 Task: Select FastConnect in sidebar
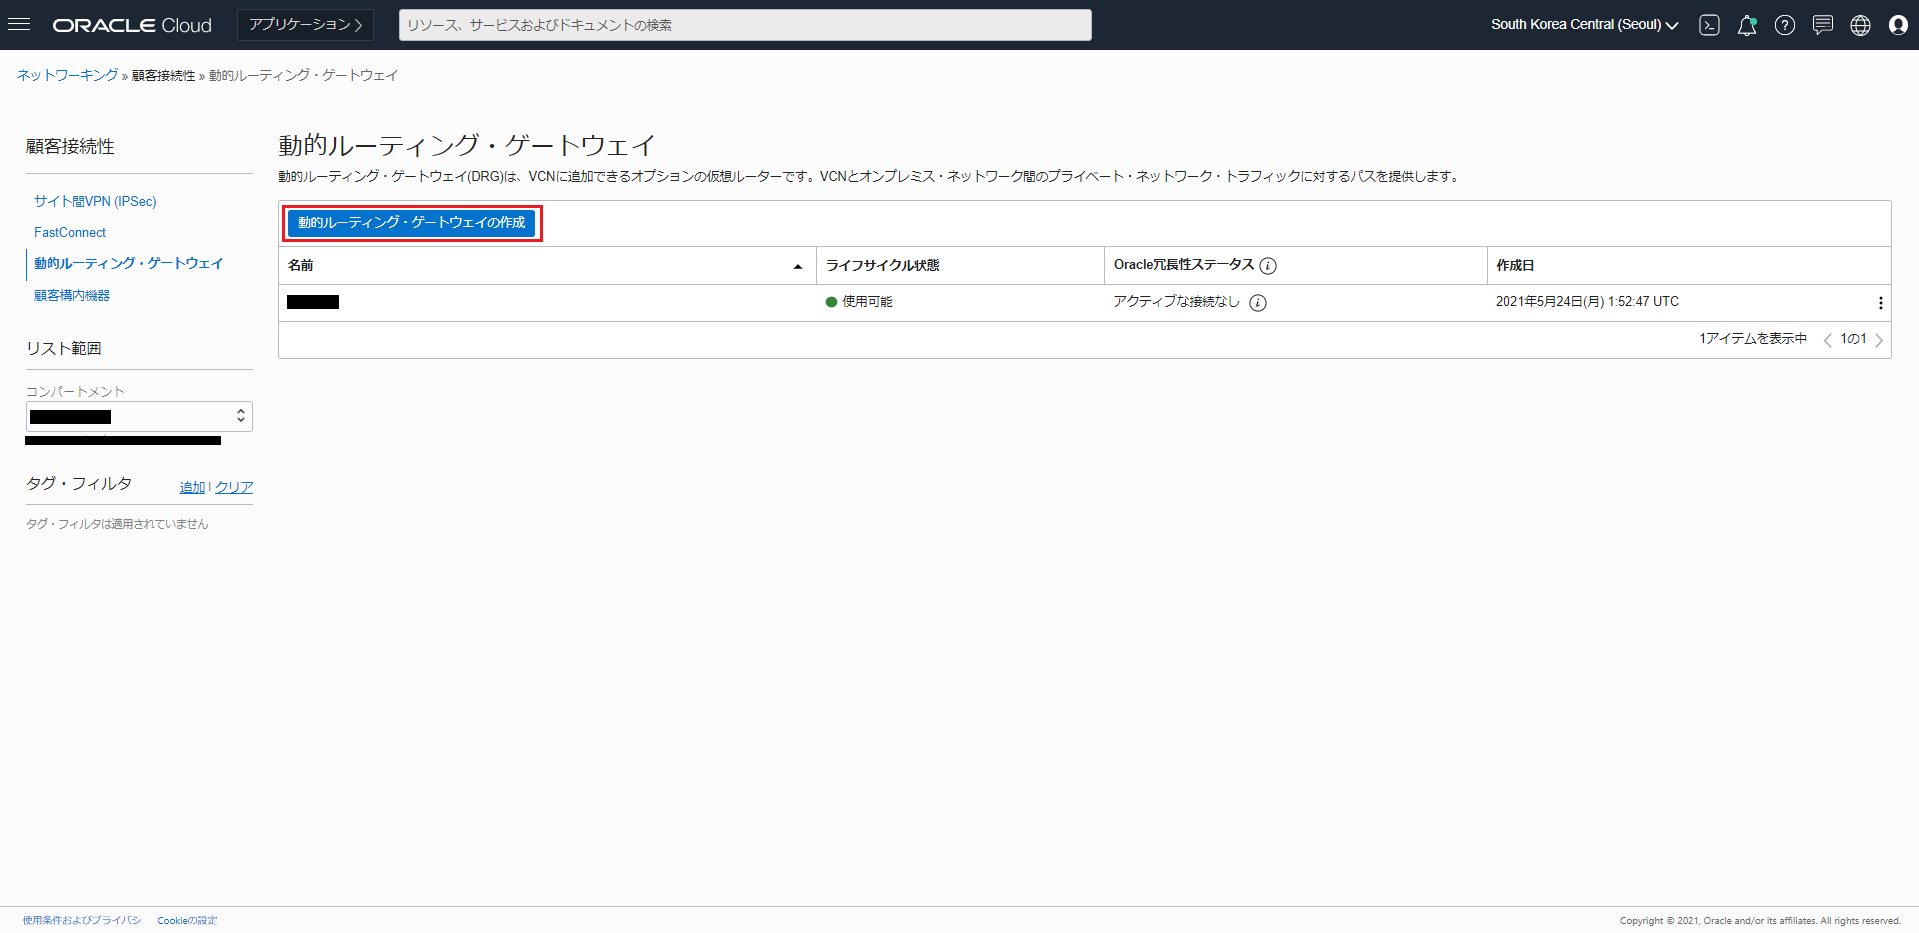click(x=70, y=232)
